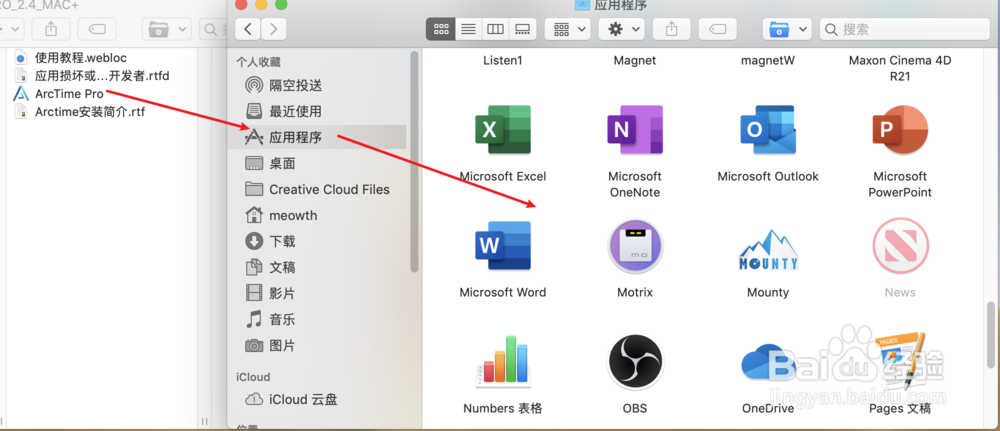Select the Listen1 app label
The image size is (1000, 431).
503,61
